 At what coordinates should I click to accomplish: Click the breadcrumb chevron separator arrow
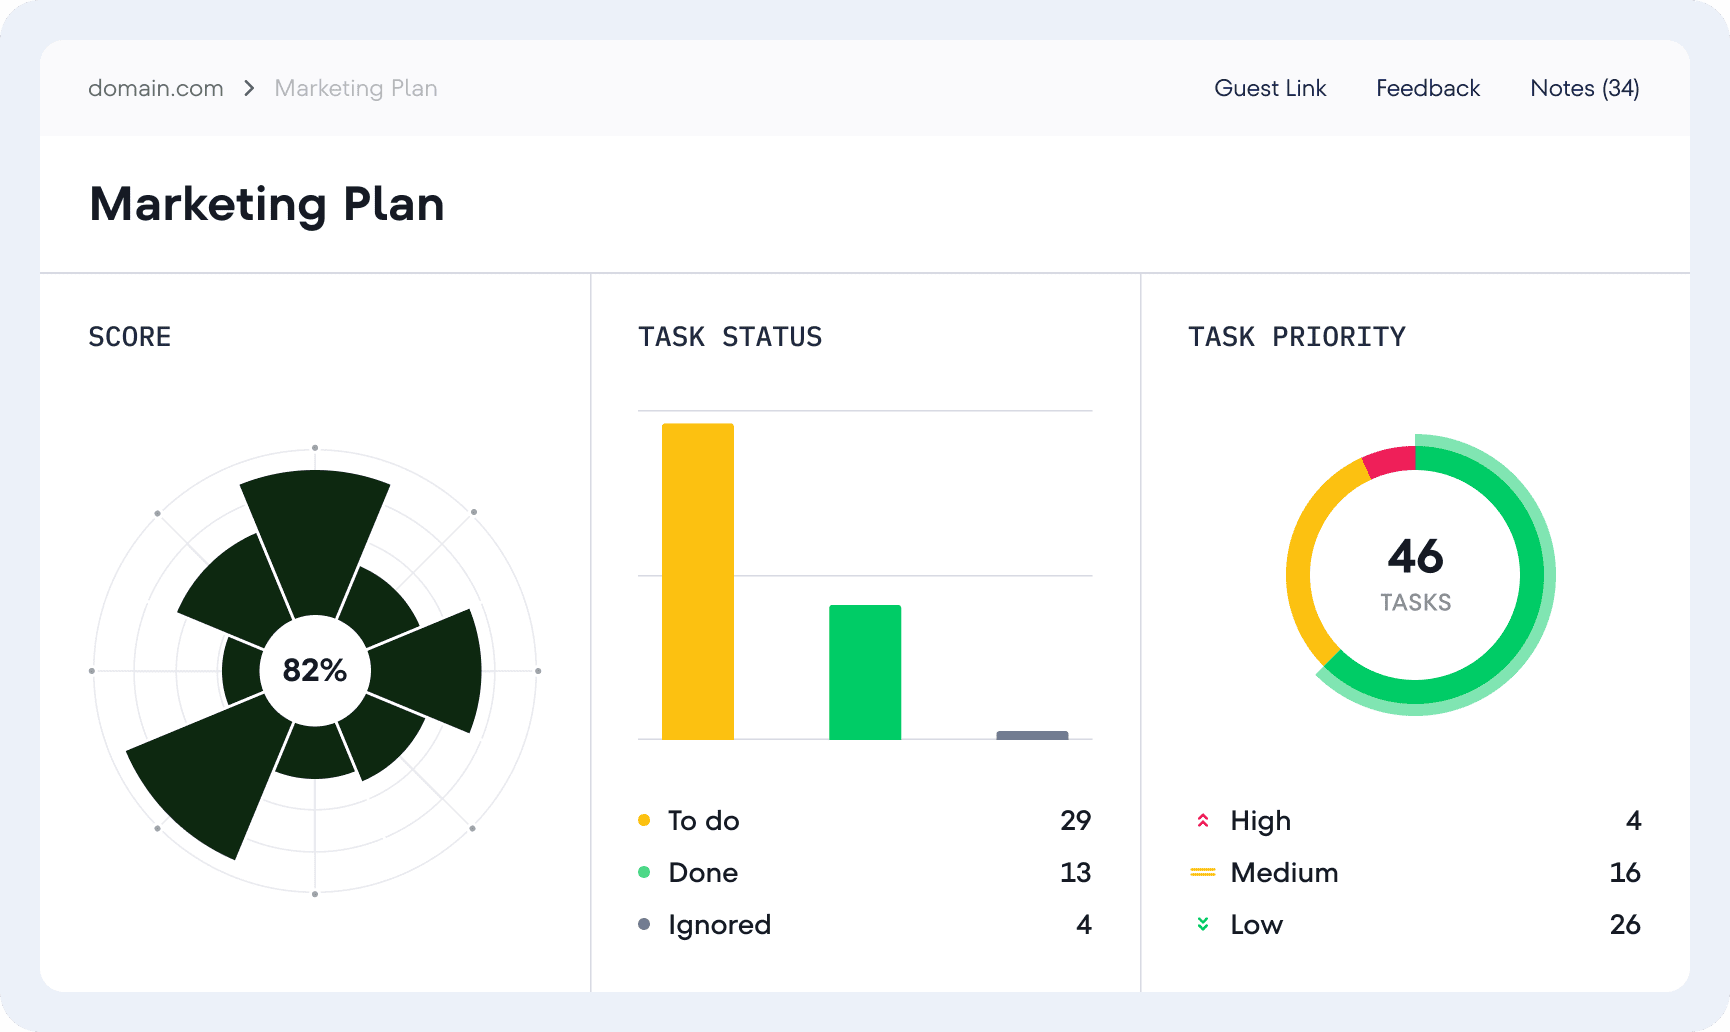click(249, 89)
